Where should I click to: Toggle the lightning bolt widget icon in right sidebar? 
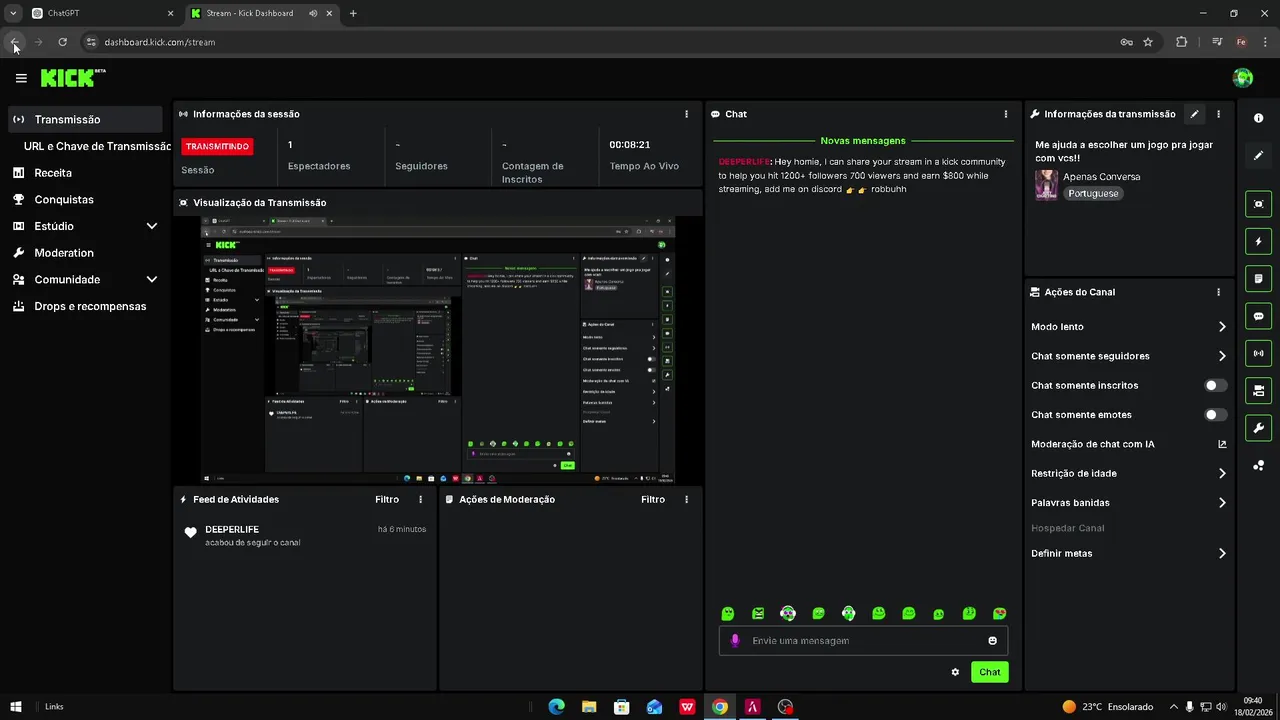coord(1258,241)
